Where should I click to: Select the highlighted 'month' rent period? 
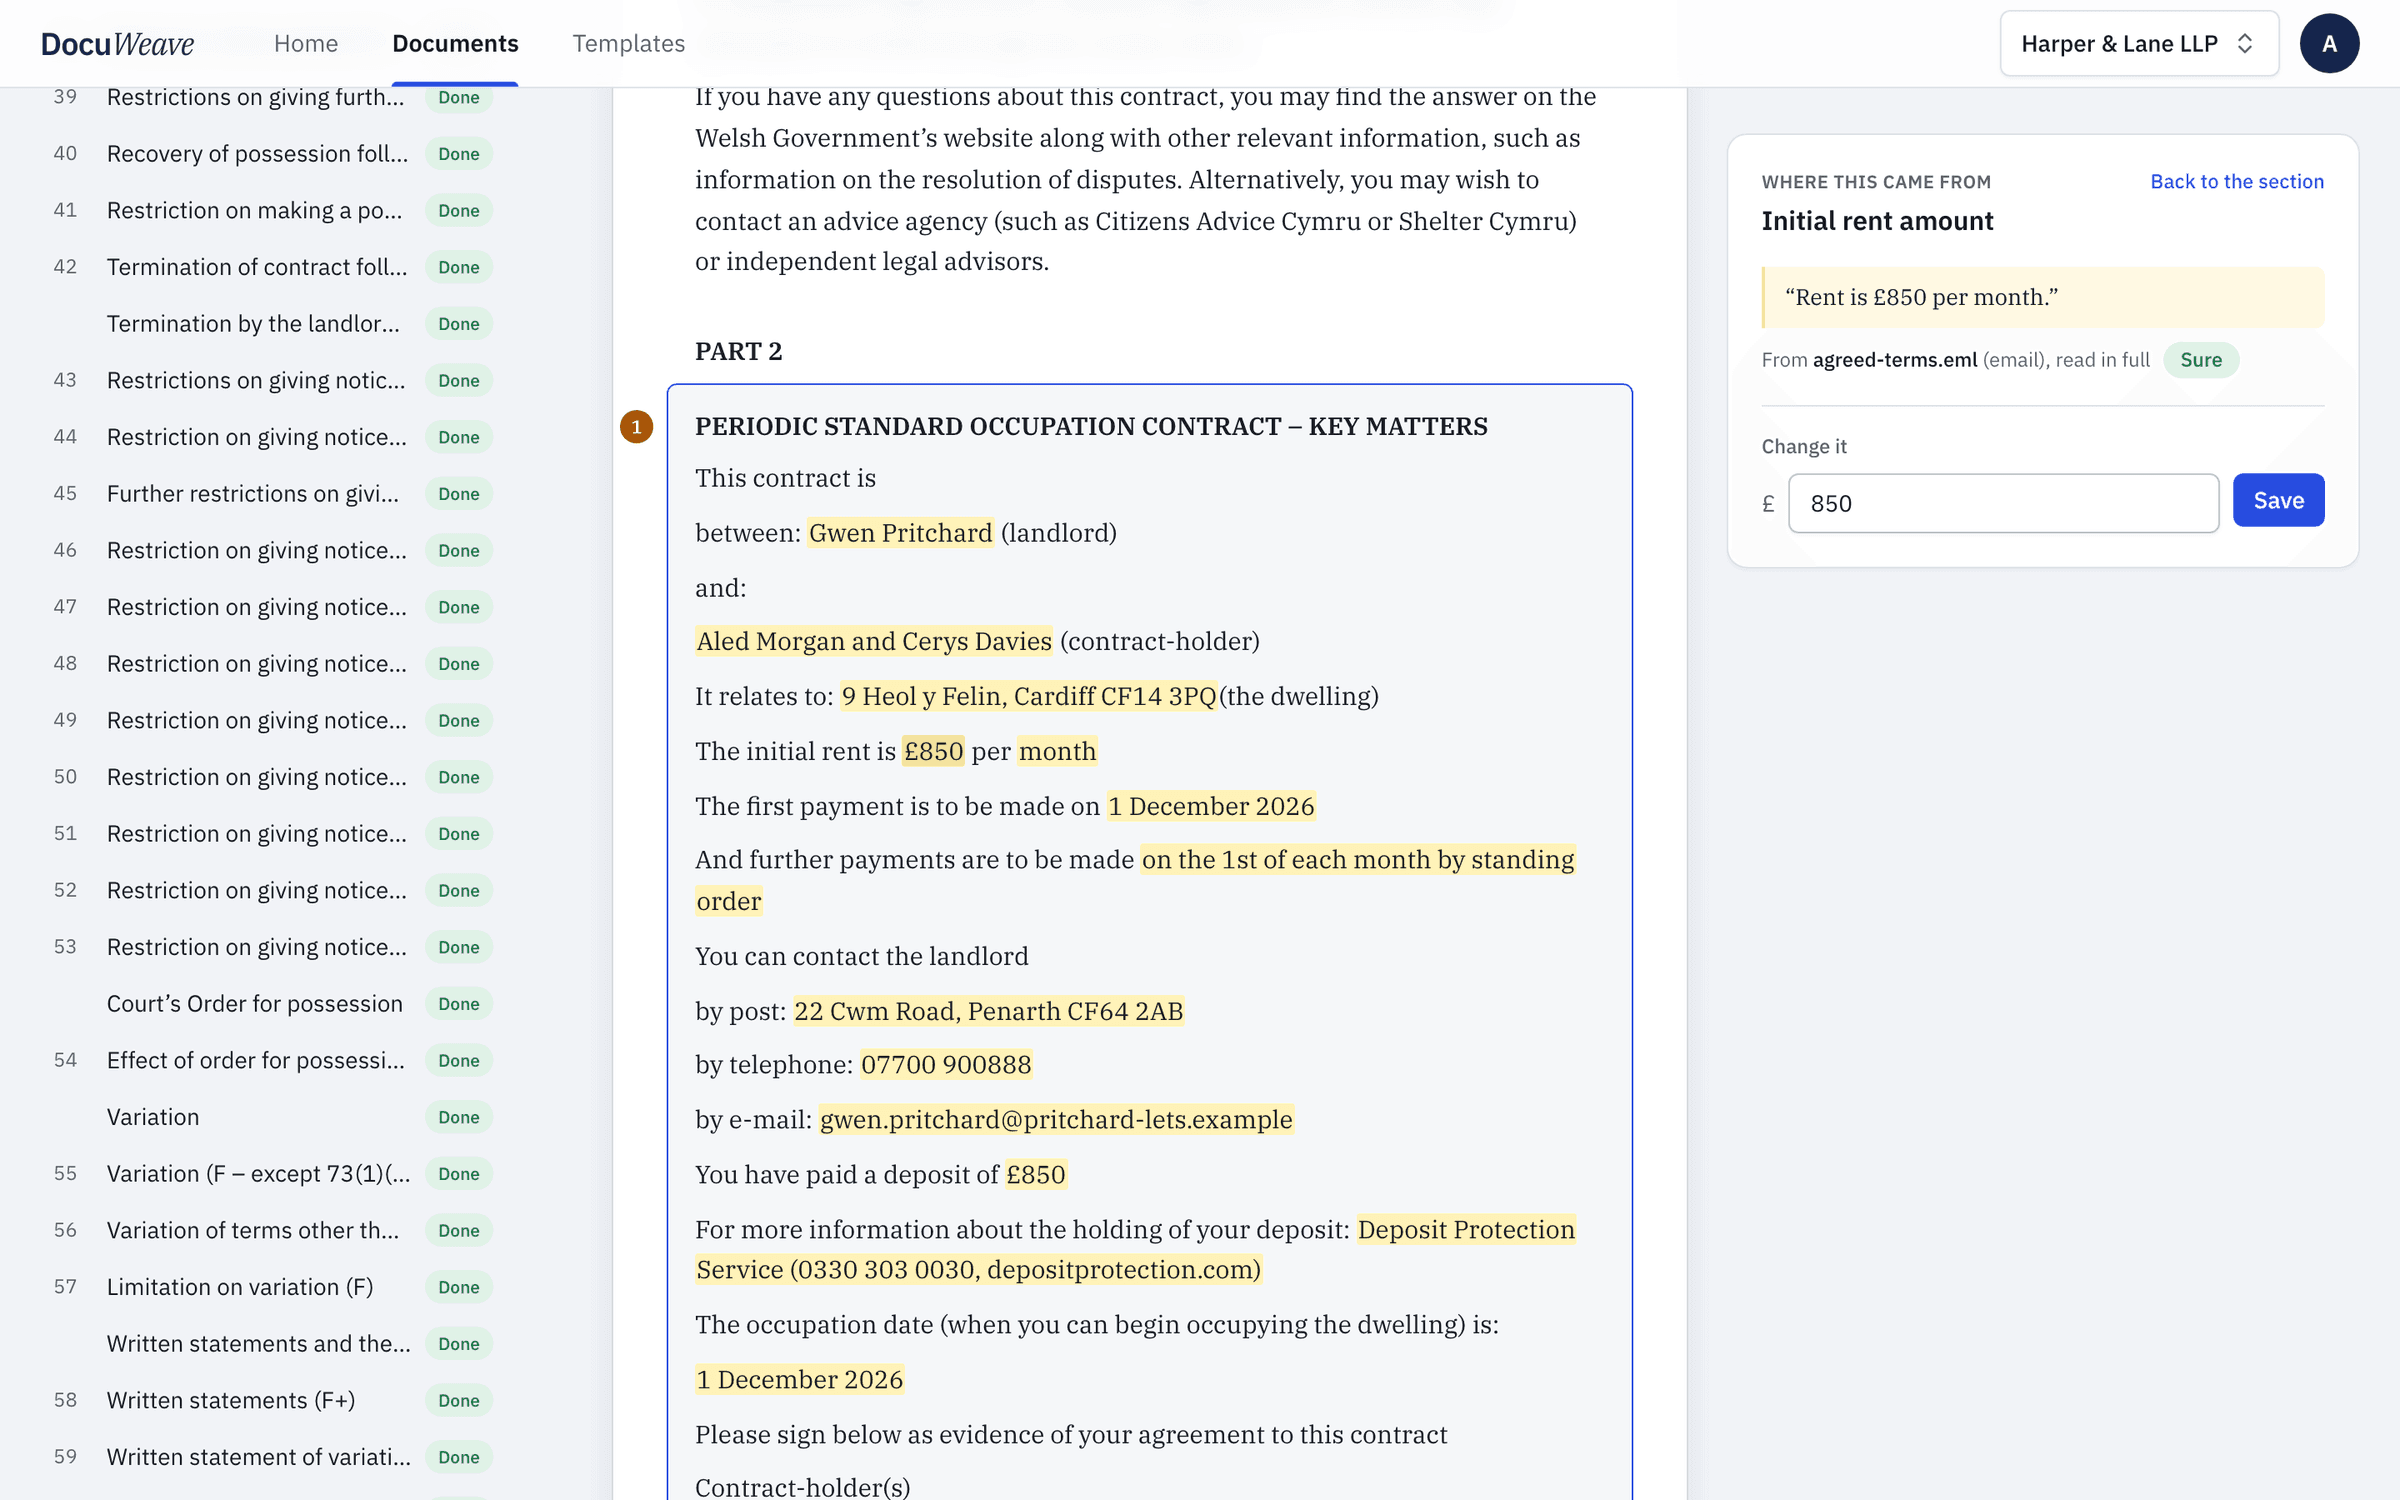(x=1057, y=751)
